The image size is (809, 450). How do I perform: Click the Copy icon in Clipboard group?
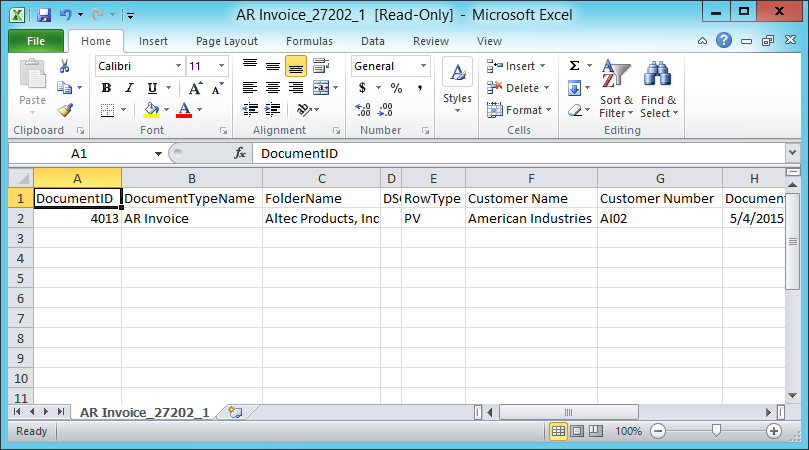[x=64, y=88]
